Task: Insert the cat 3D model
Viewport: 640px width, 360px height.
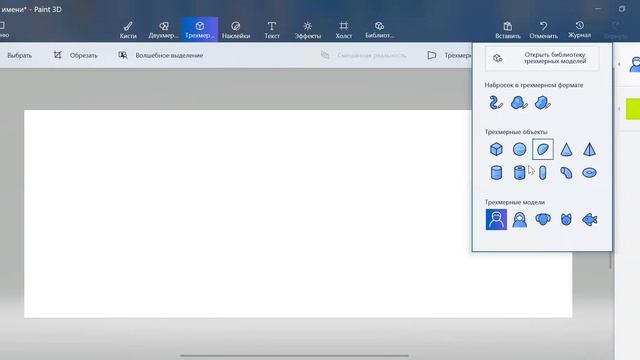Action: [x=566, y=220]
